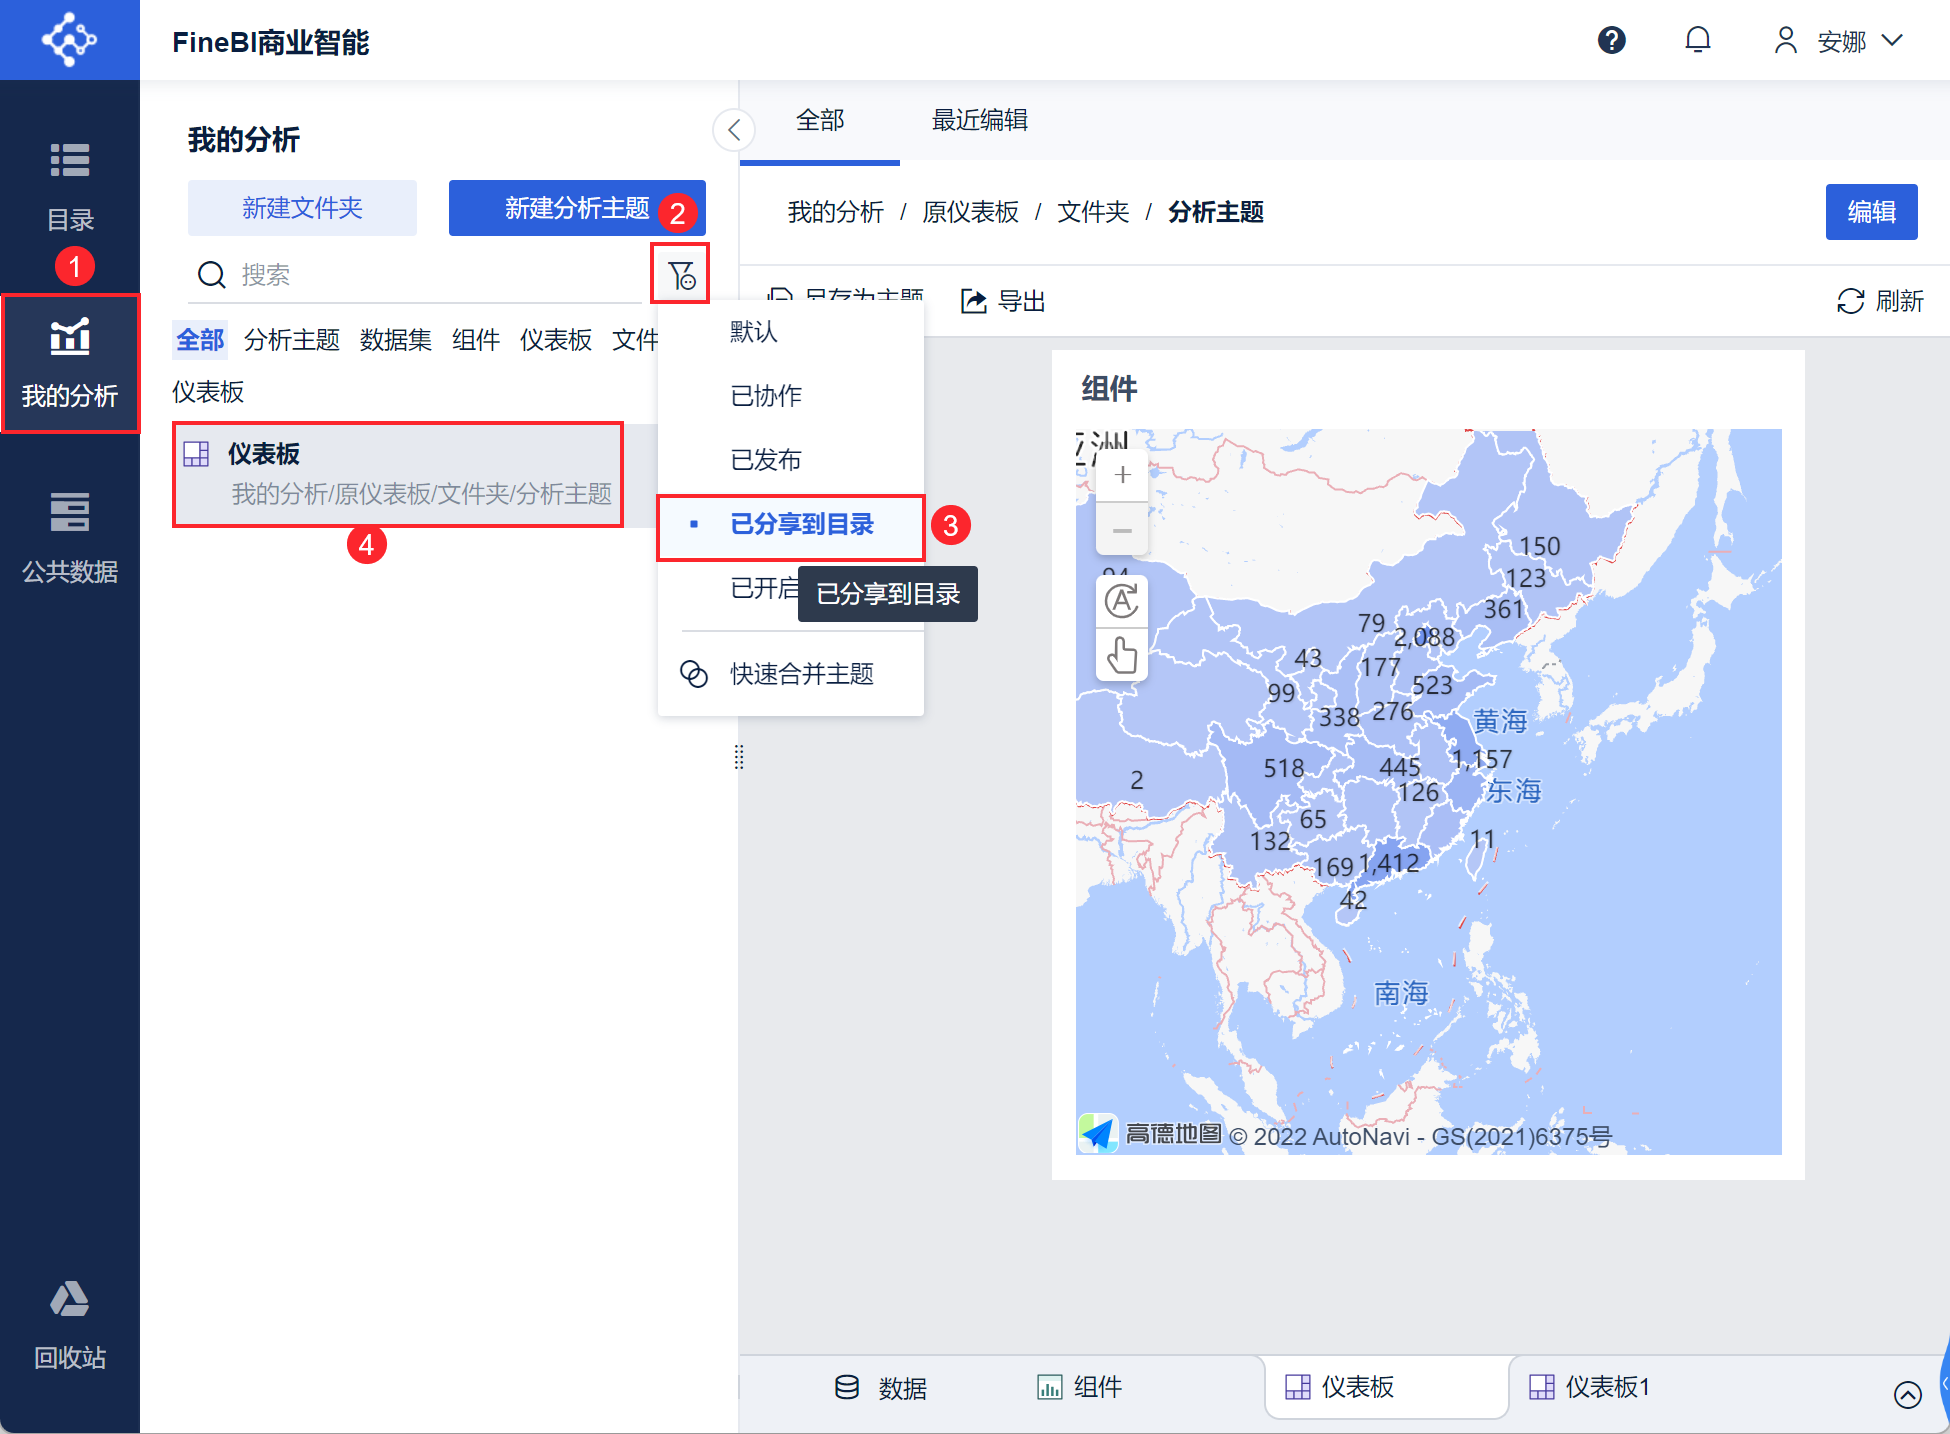Switch to the 最近编辑 tab

click(x=980, y=121)
